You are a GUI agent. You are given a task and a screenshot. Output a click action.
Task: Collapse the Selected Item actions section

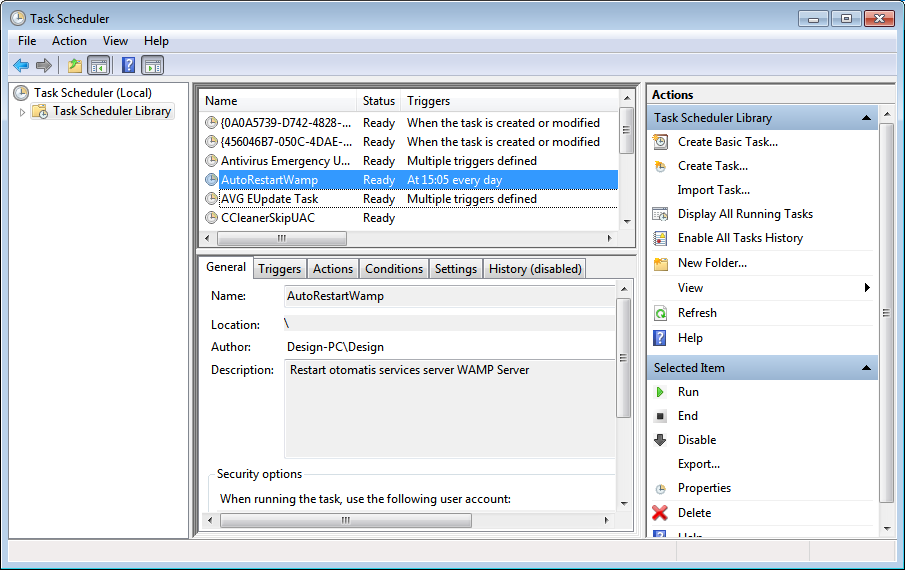click(866, 368)
